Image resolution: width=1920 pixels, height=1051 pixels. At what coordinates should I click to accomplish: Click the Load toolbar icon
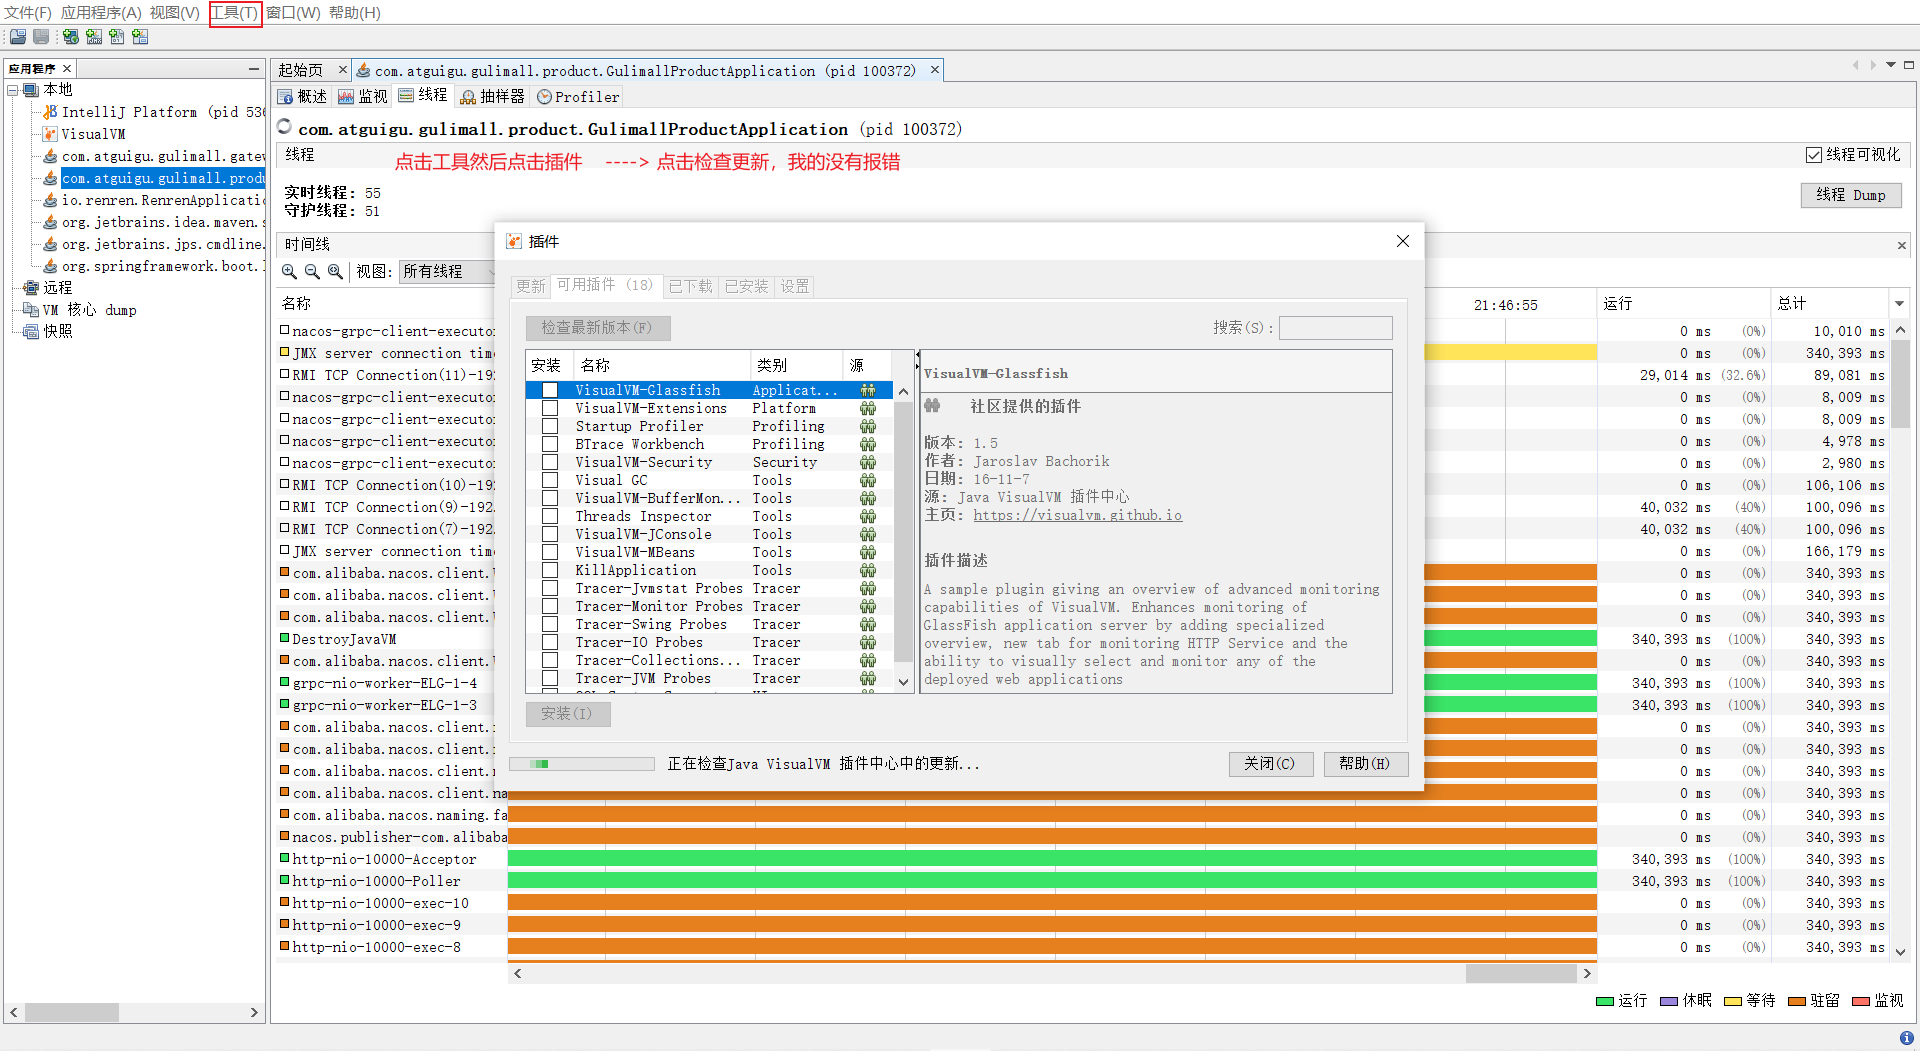pyautogui.click(x=17, y=37)
